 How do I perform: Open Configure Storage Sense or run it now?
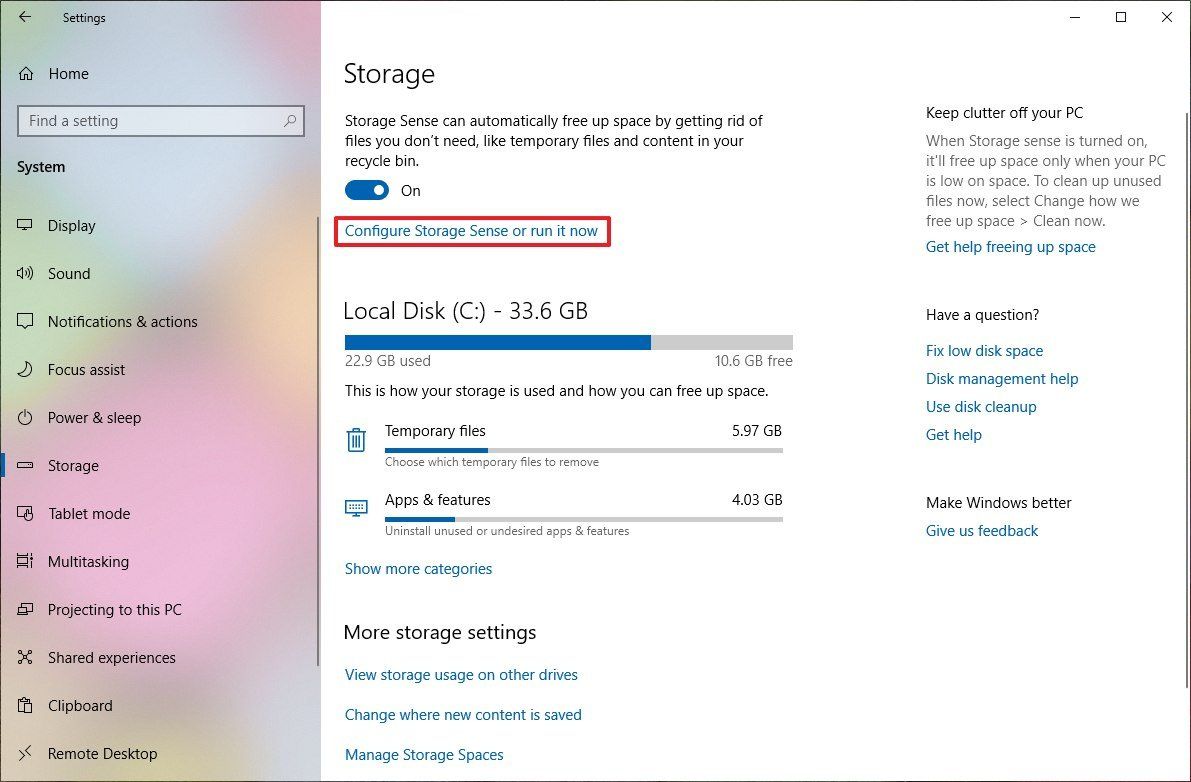[472, 230]
